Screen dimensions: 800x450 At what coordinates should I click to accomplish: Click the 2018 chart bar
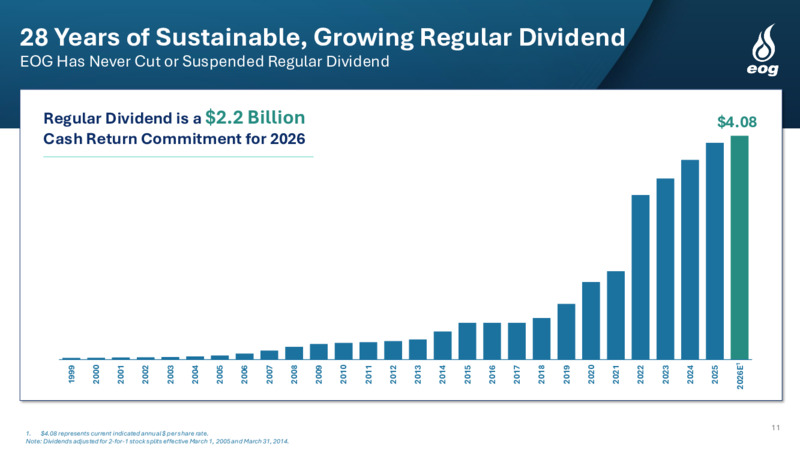click(x=541, y=339)
